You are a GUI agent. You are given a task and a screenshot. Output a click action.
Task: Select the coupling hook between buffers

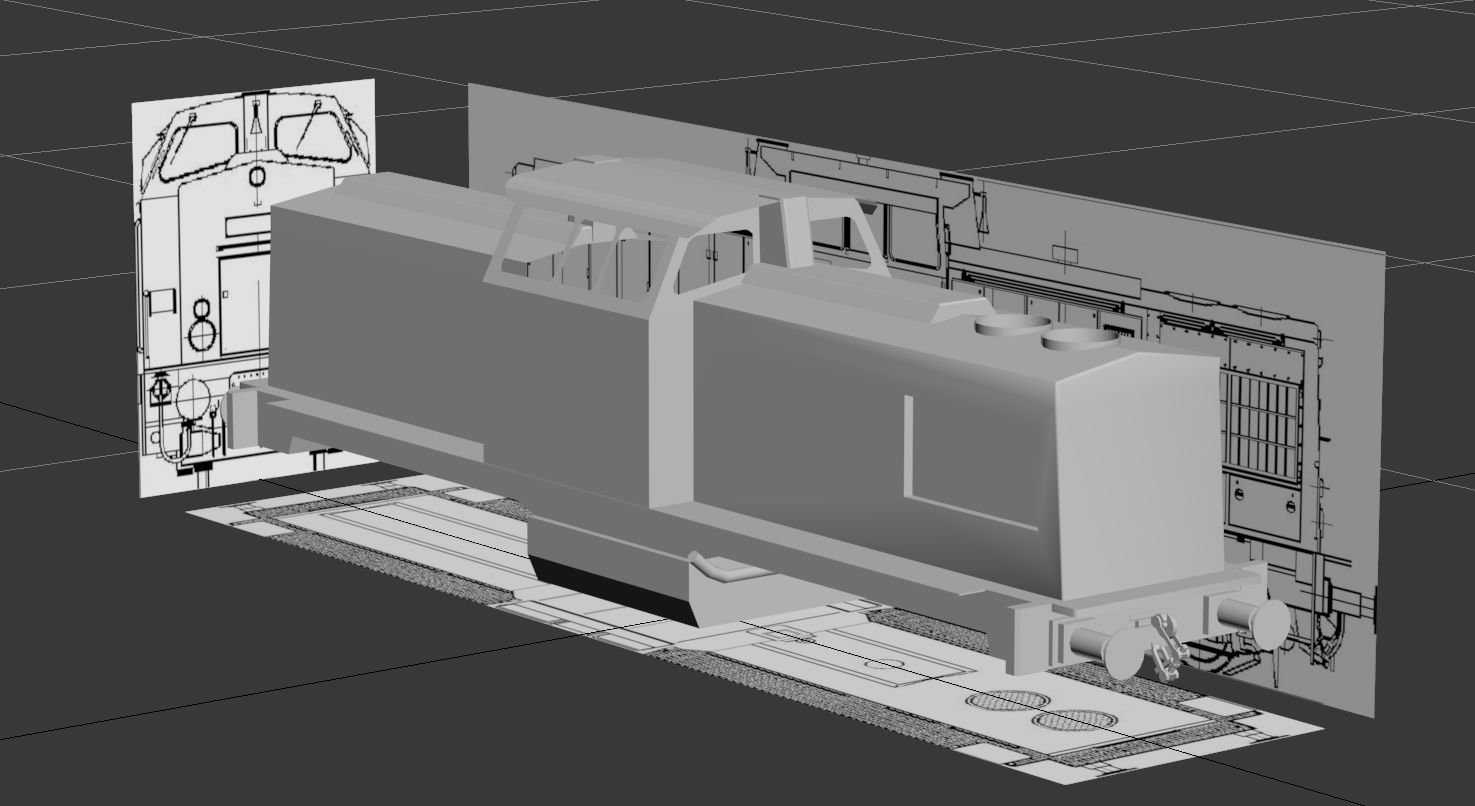(1165, 645)
